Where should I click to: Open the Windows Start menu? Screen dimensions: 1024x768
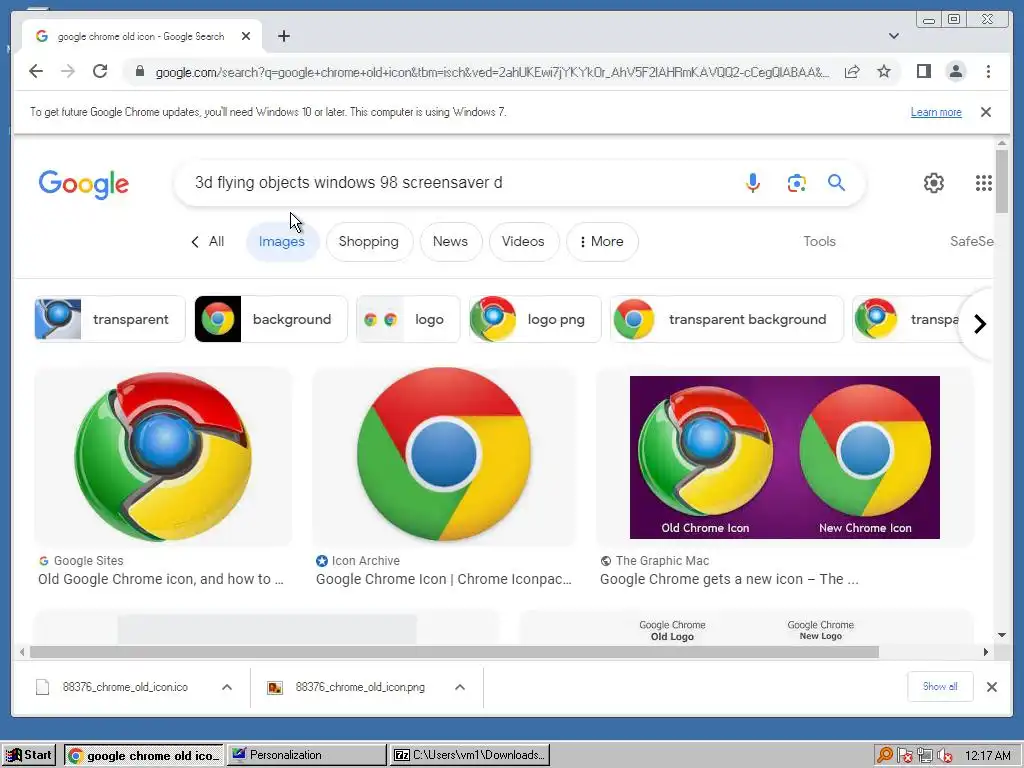click(29, 755)
